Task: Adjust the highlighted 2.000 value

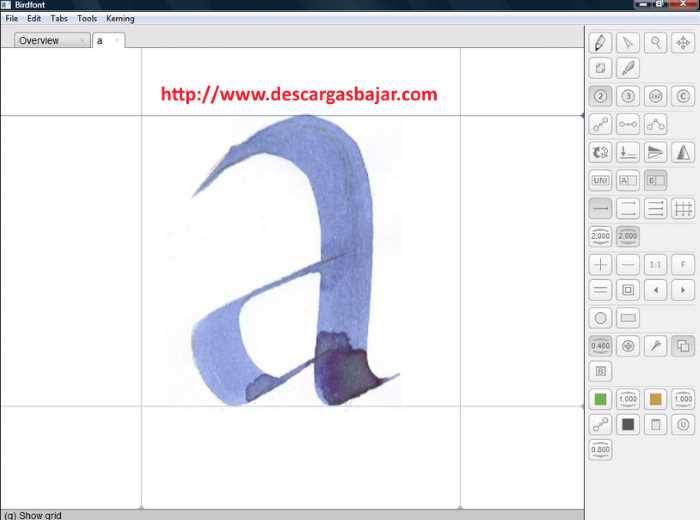Action: pos(628,236)
